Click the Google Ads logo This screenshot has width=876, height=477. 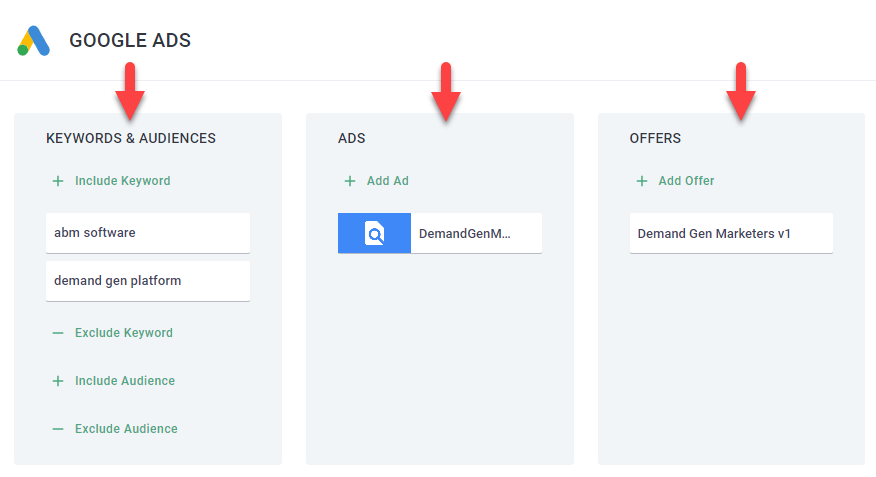[x=33, y=41]
